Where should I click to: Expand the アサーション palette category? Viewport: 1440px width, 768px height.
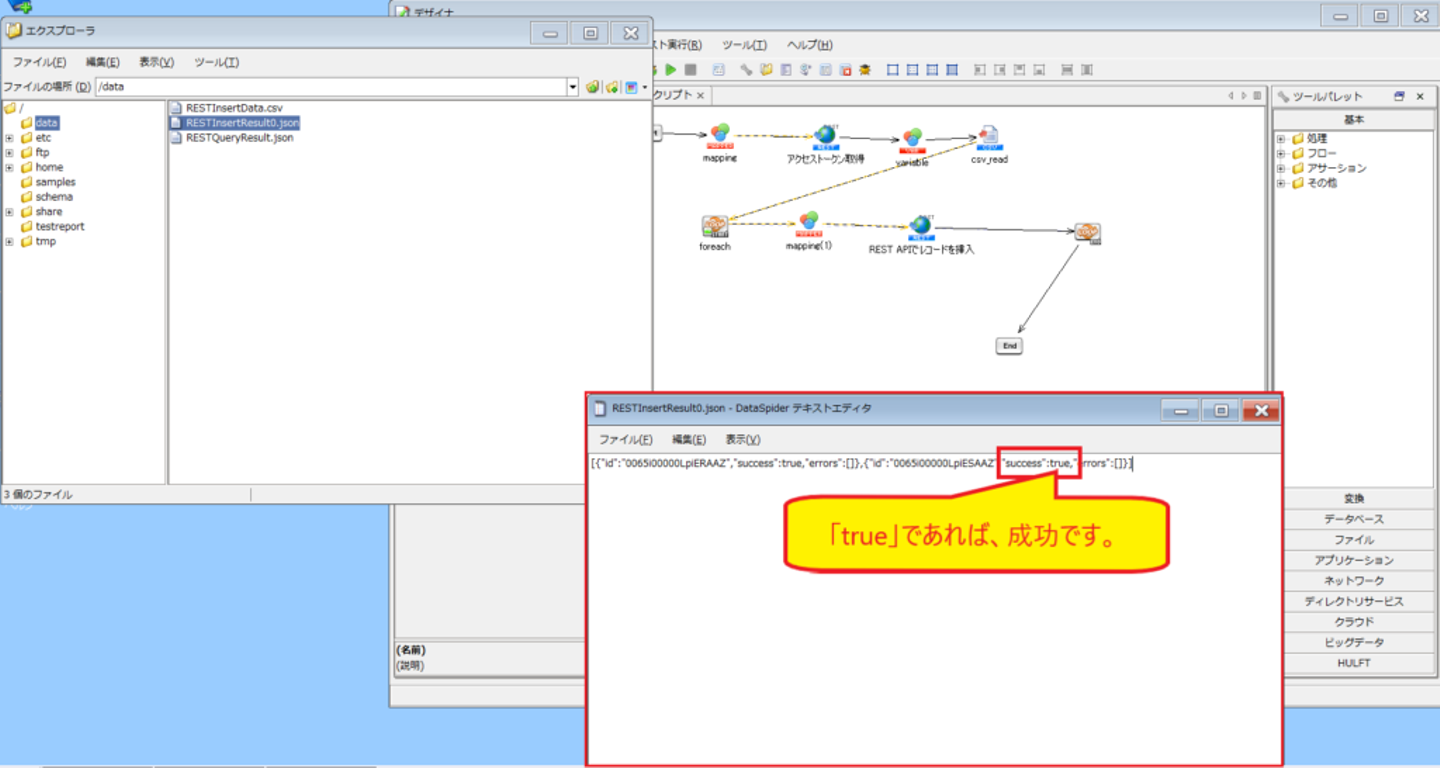pos(1281,169)
